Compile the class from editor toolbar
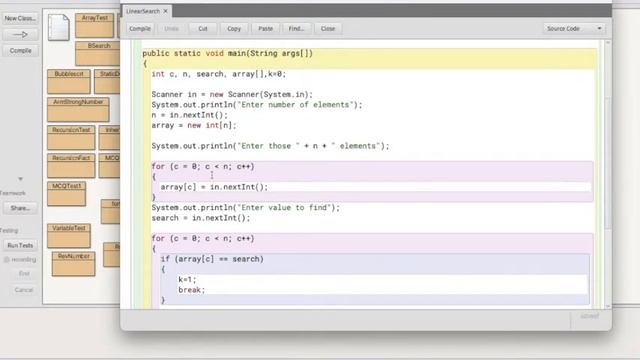The height and width of the screenshot is (360, 640). pyautogui.click(x=140, y=29)
